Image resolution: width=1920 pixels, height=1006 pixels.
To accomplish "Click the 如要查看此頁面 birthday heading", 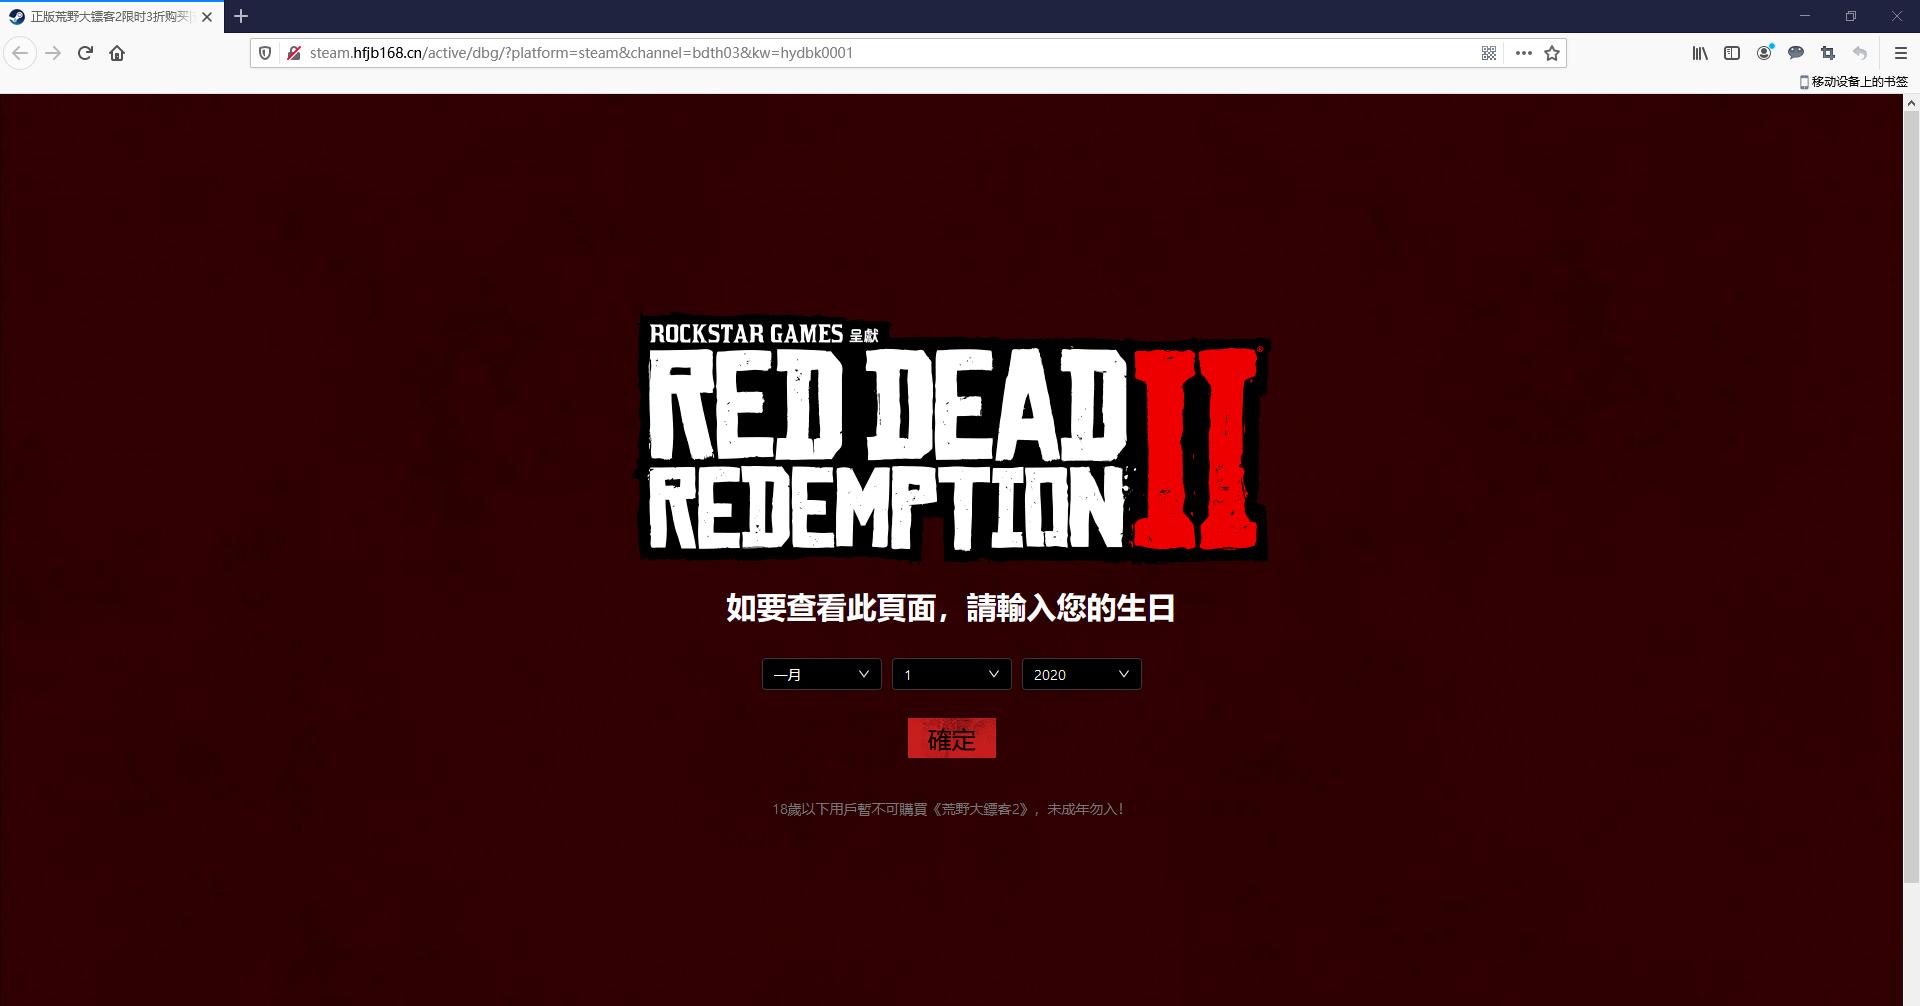I will 951,608.
